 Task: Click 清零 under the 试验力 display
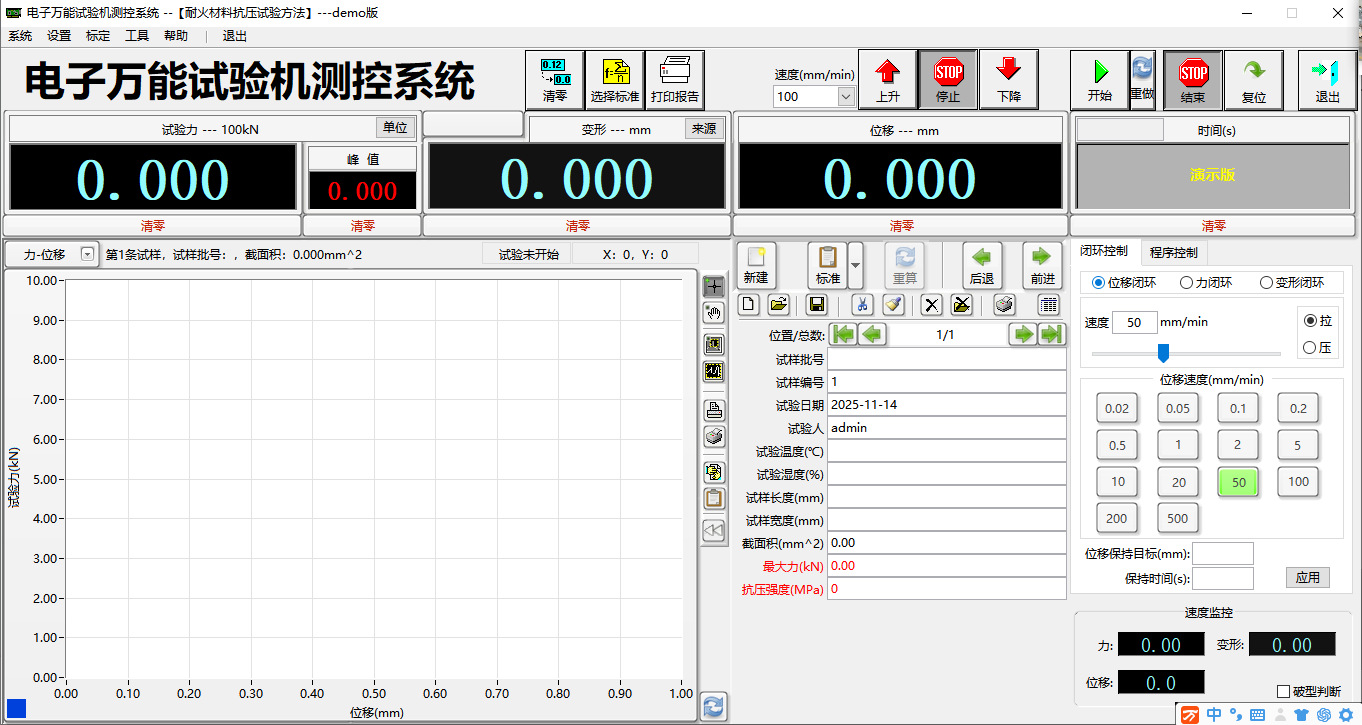point(152,226)
